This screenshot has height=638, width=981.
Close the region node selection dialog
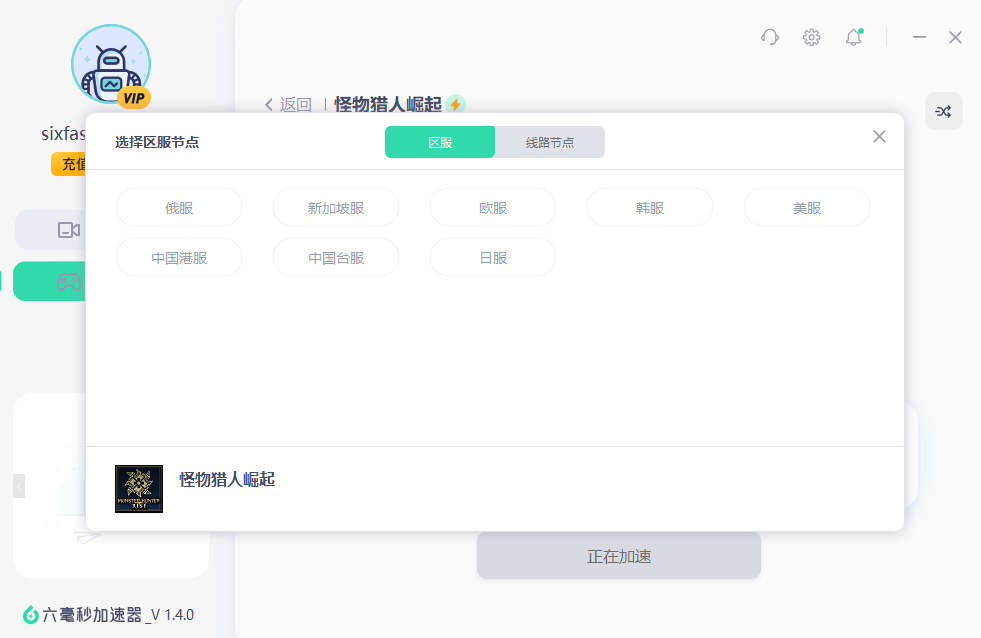tap(879, 137)
